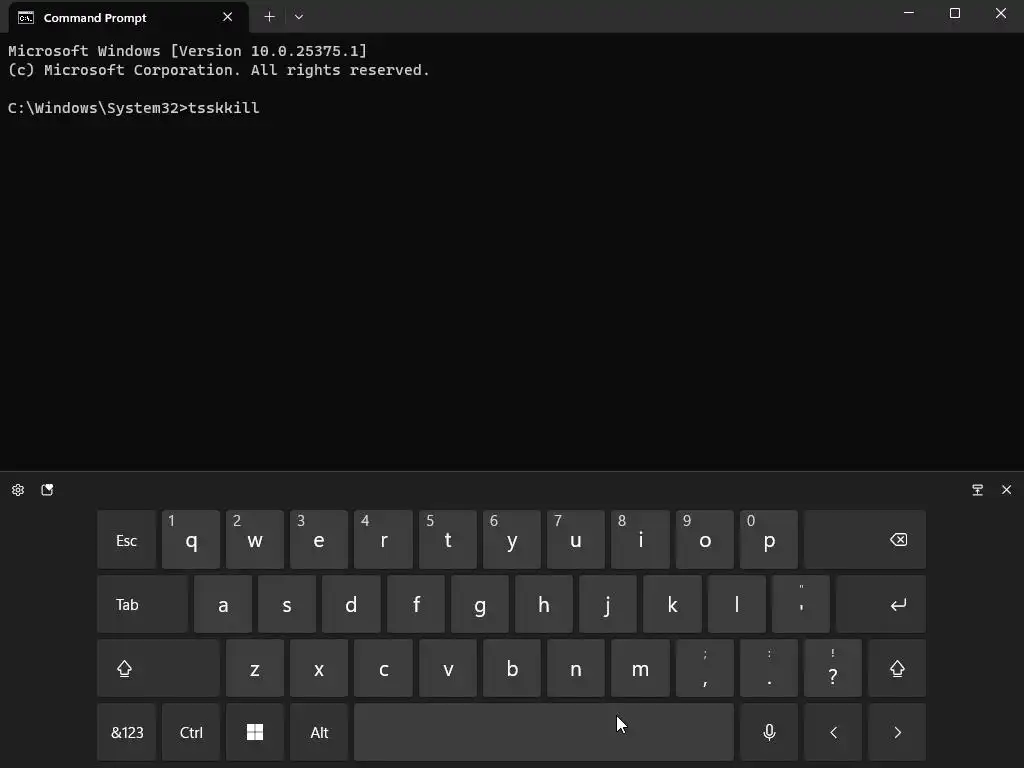1024x768 pixels.
Task: Tap the l key
Action: (x=737, y=604)
